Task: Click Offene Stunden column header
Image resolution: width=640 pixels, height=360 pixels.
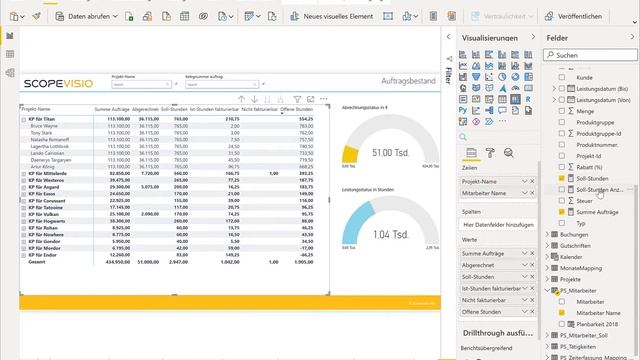Action: [297, 109]
